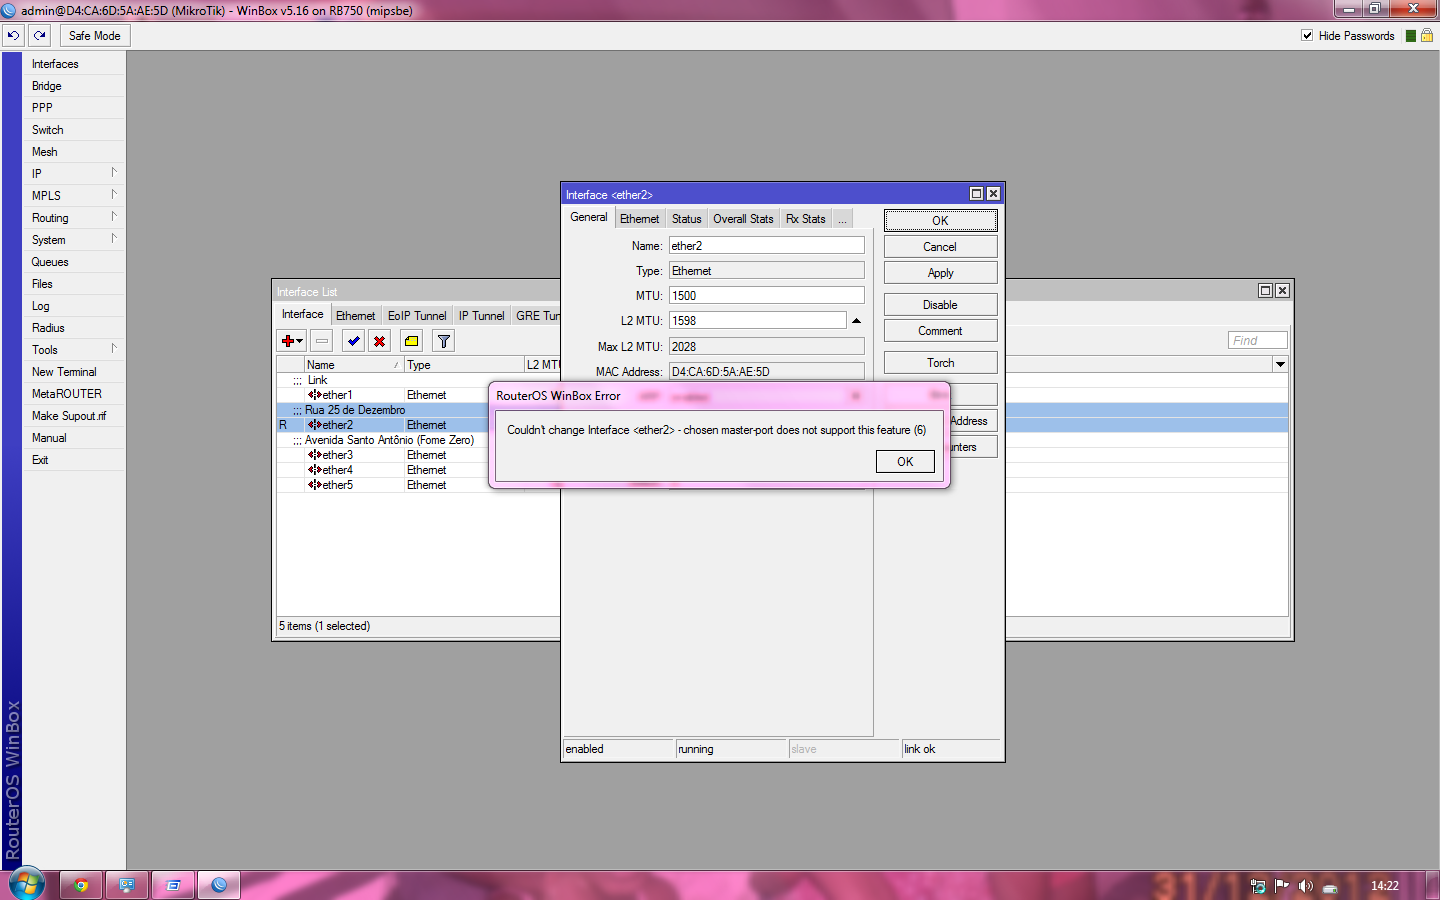Click the Action Center flag tray icon
This screenshot has height=900, width=1440.
tap(1282, 886)
